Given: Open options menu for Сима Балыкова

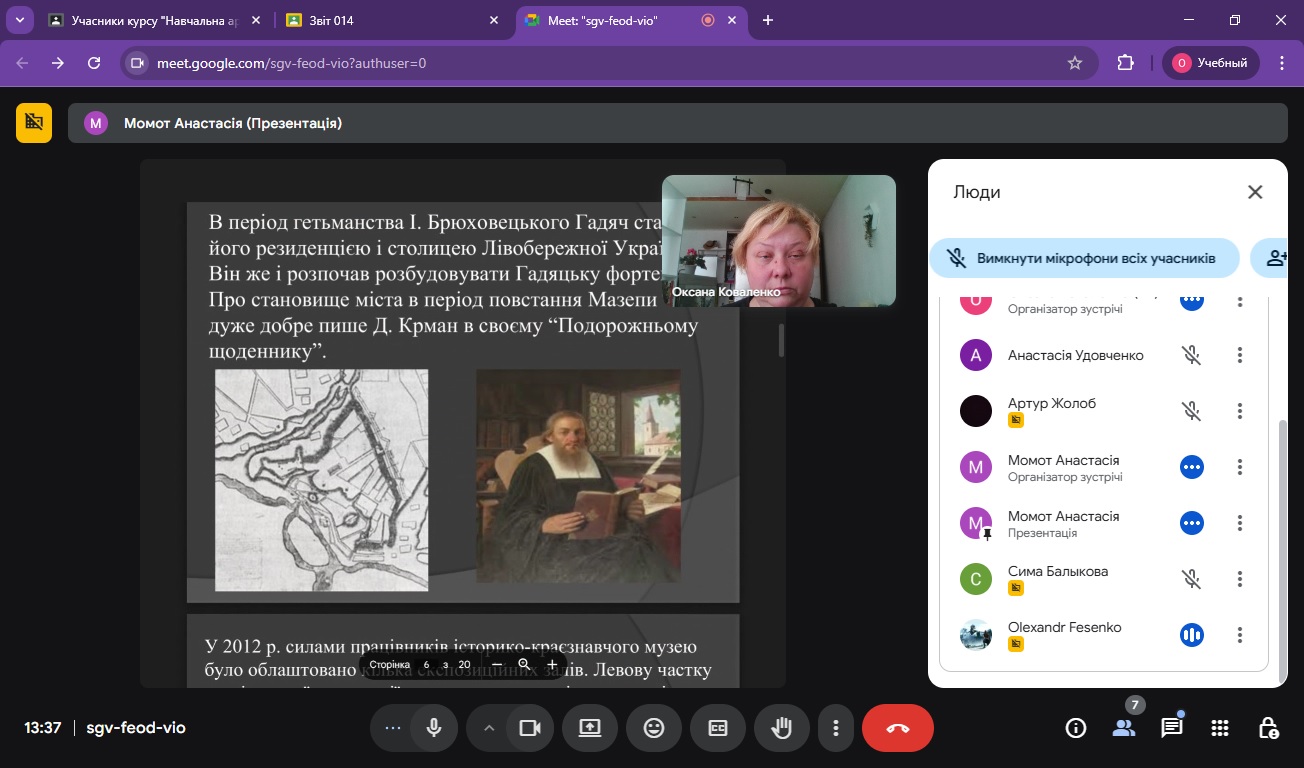Looking at the screenshot, I should pos(1239,579).
